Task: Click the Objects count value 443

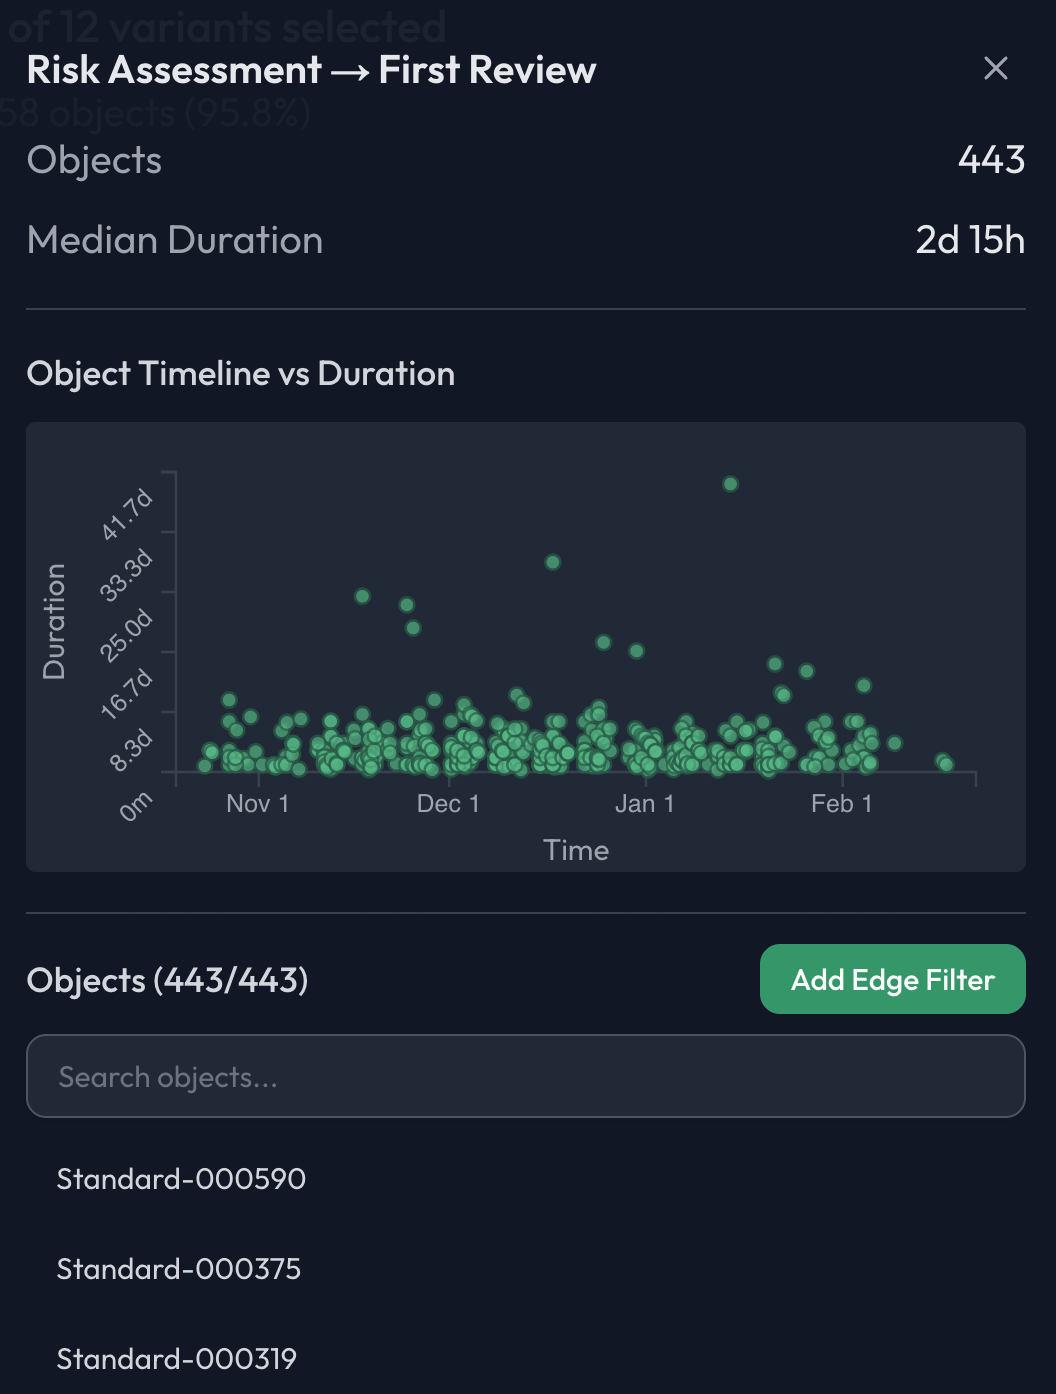Action: (991, 160)
